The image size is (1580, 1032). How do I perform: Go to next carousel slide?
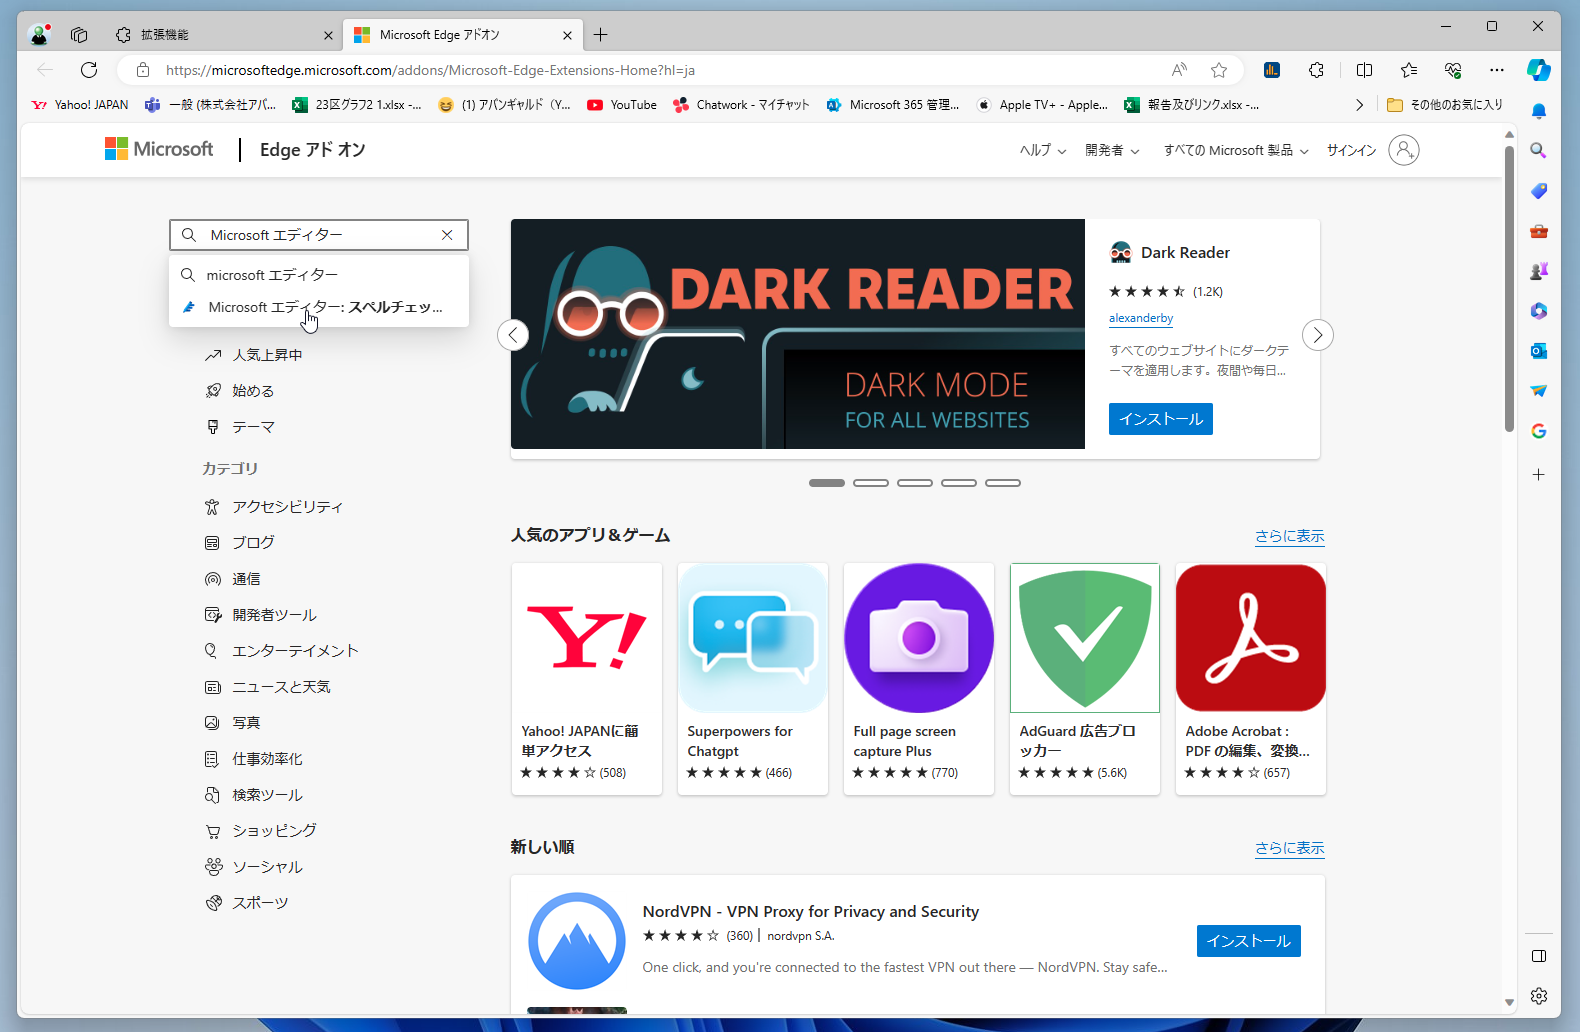(1318, 335)
